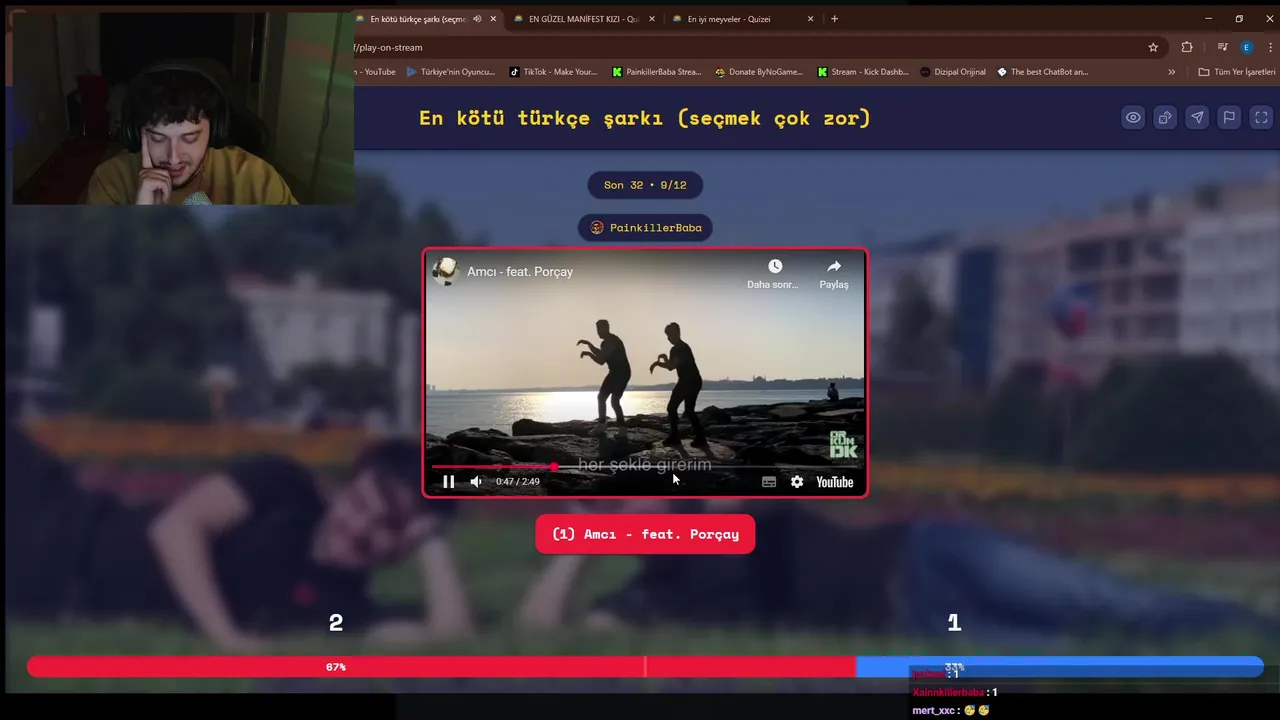Open Dizipal Orijinal bookmark

pyautogui.click(x=953, y=72)
